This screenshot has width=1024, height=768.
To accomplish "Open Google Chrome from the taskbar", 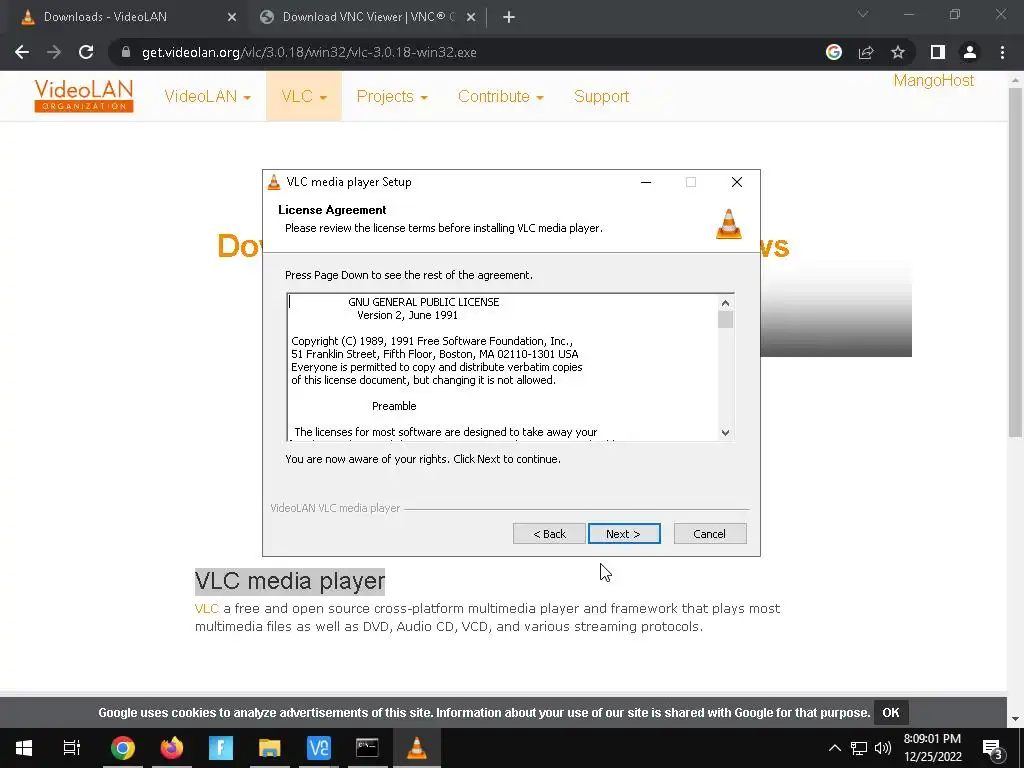I will (122, 748).
